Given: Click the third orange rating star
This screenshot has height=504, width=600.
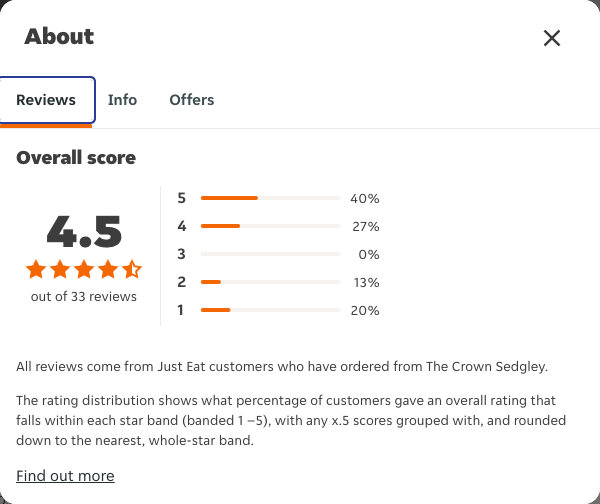Looking at the screenshot, I should (84, 269).
